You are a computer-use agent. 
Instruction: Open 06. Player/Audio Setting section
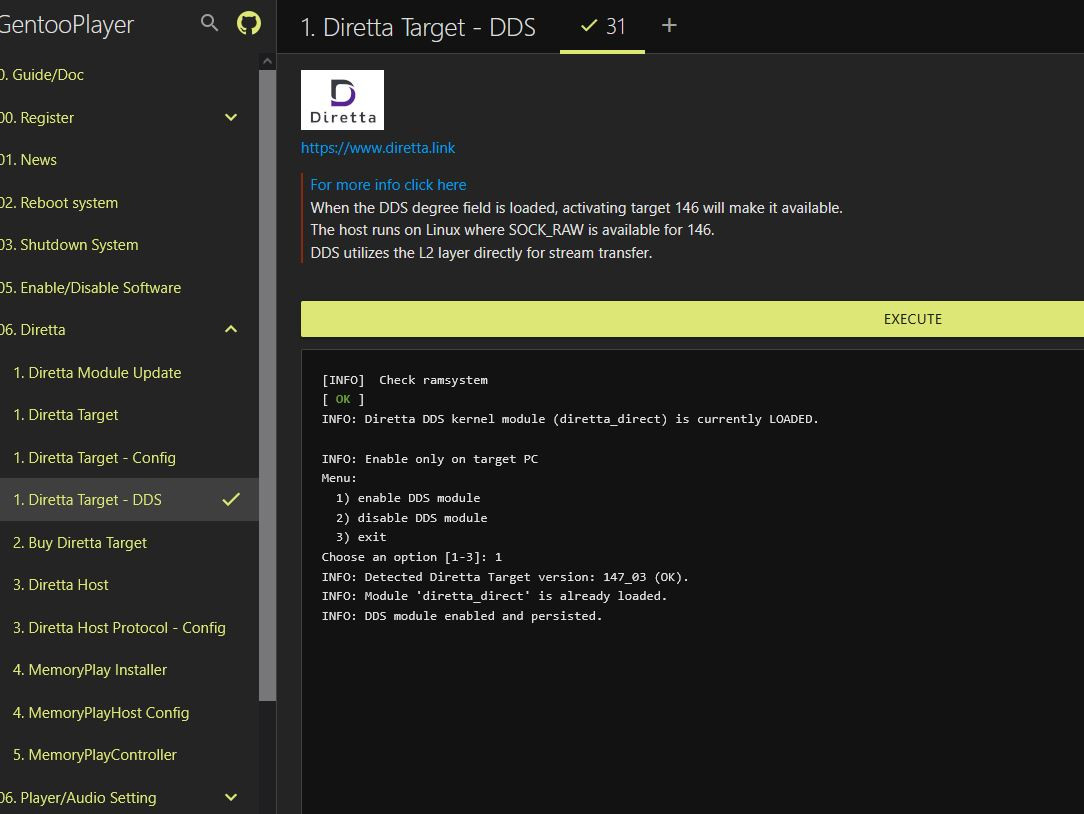coord(129,798)
